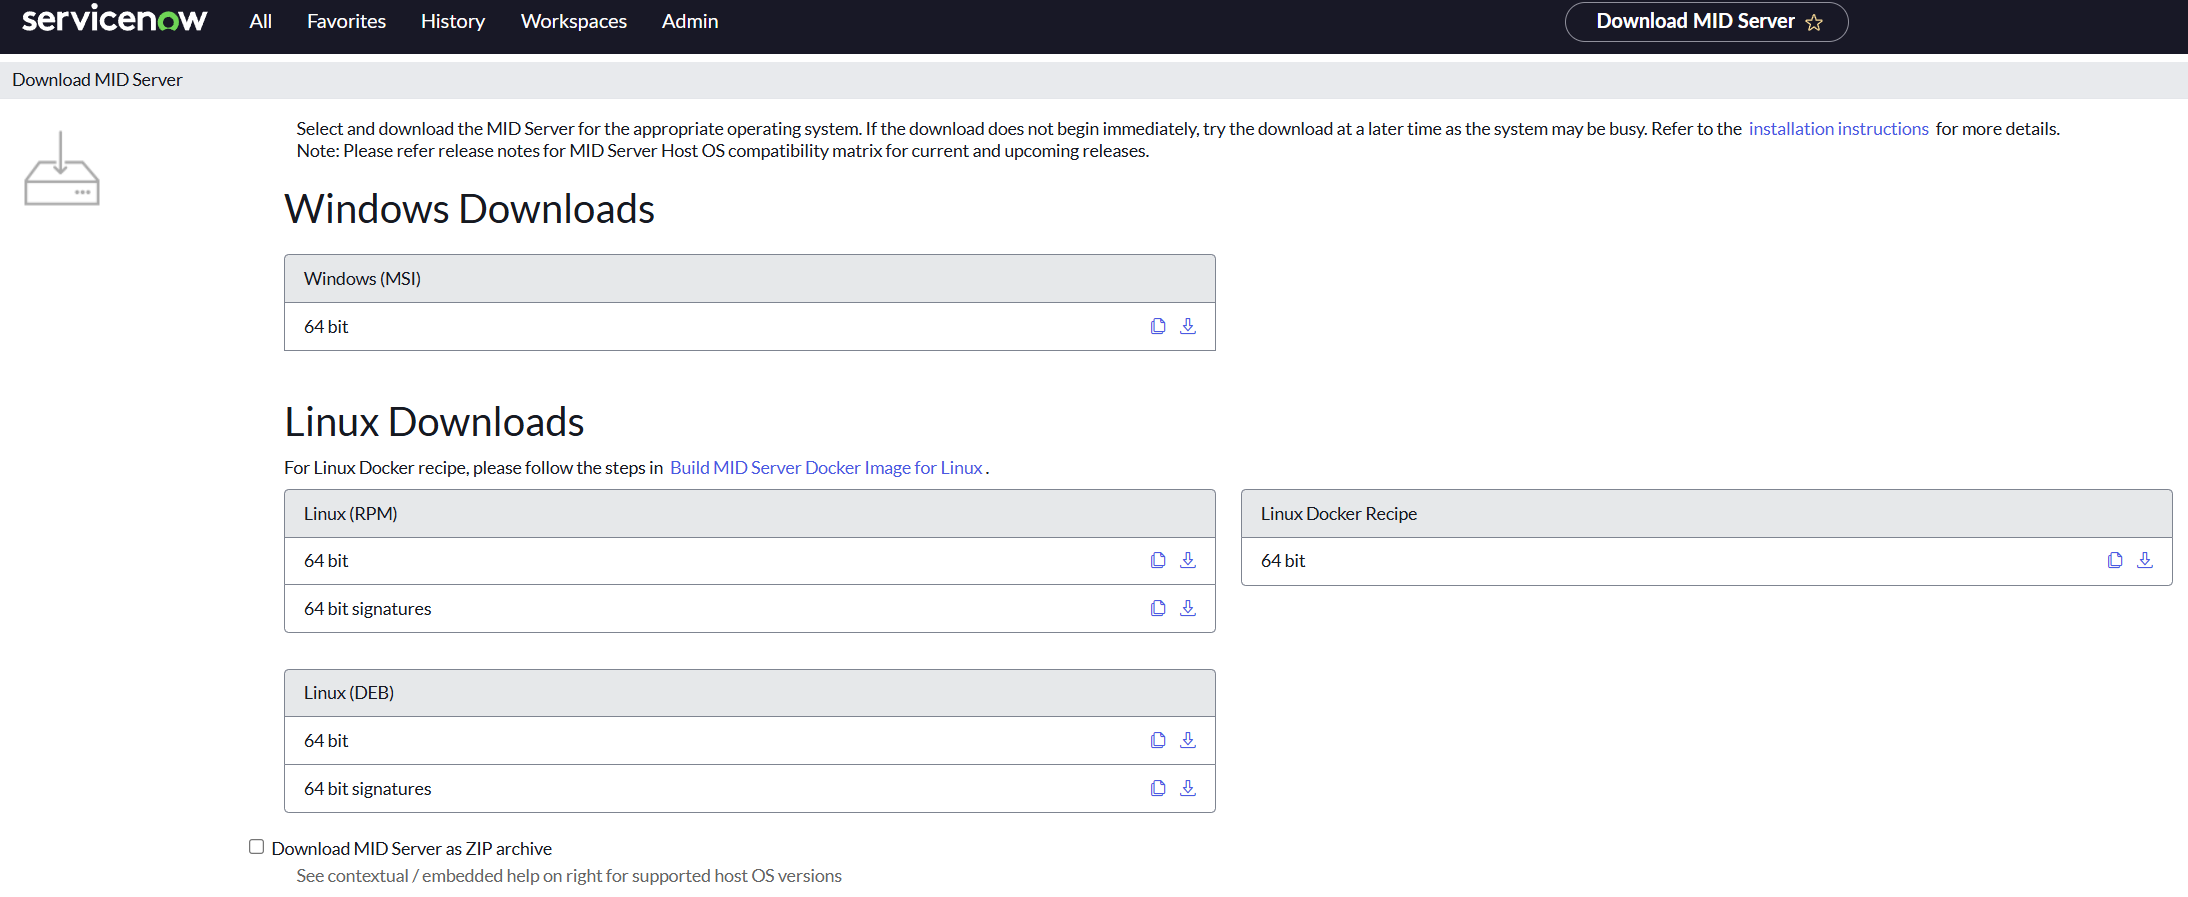
Task: Copy the Linux DEB 64 bit signatures link
Action: click(x=1158, y=788)
